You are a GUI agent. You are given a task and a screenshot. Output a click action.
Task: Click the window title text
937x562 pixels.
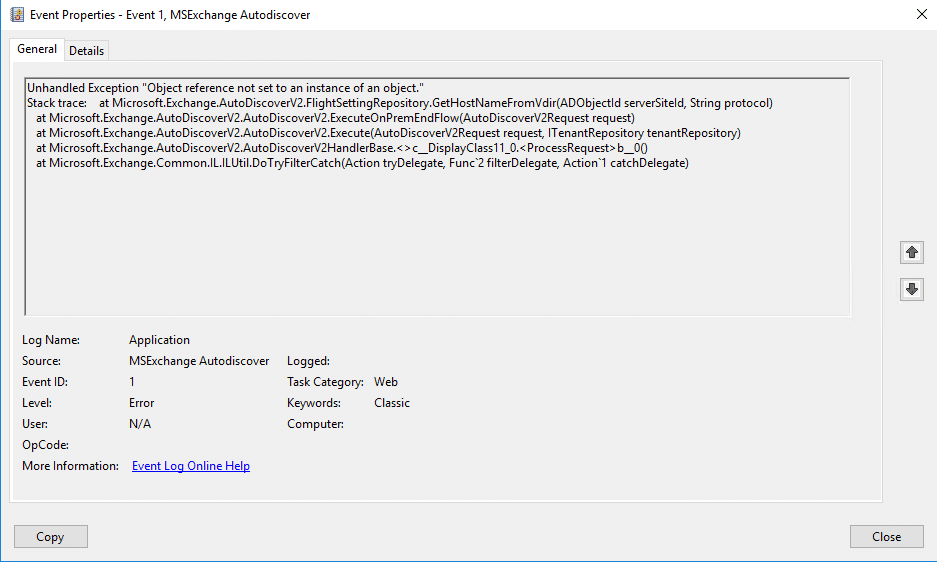tap(170, 14)
